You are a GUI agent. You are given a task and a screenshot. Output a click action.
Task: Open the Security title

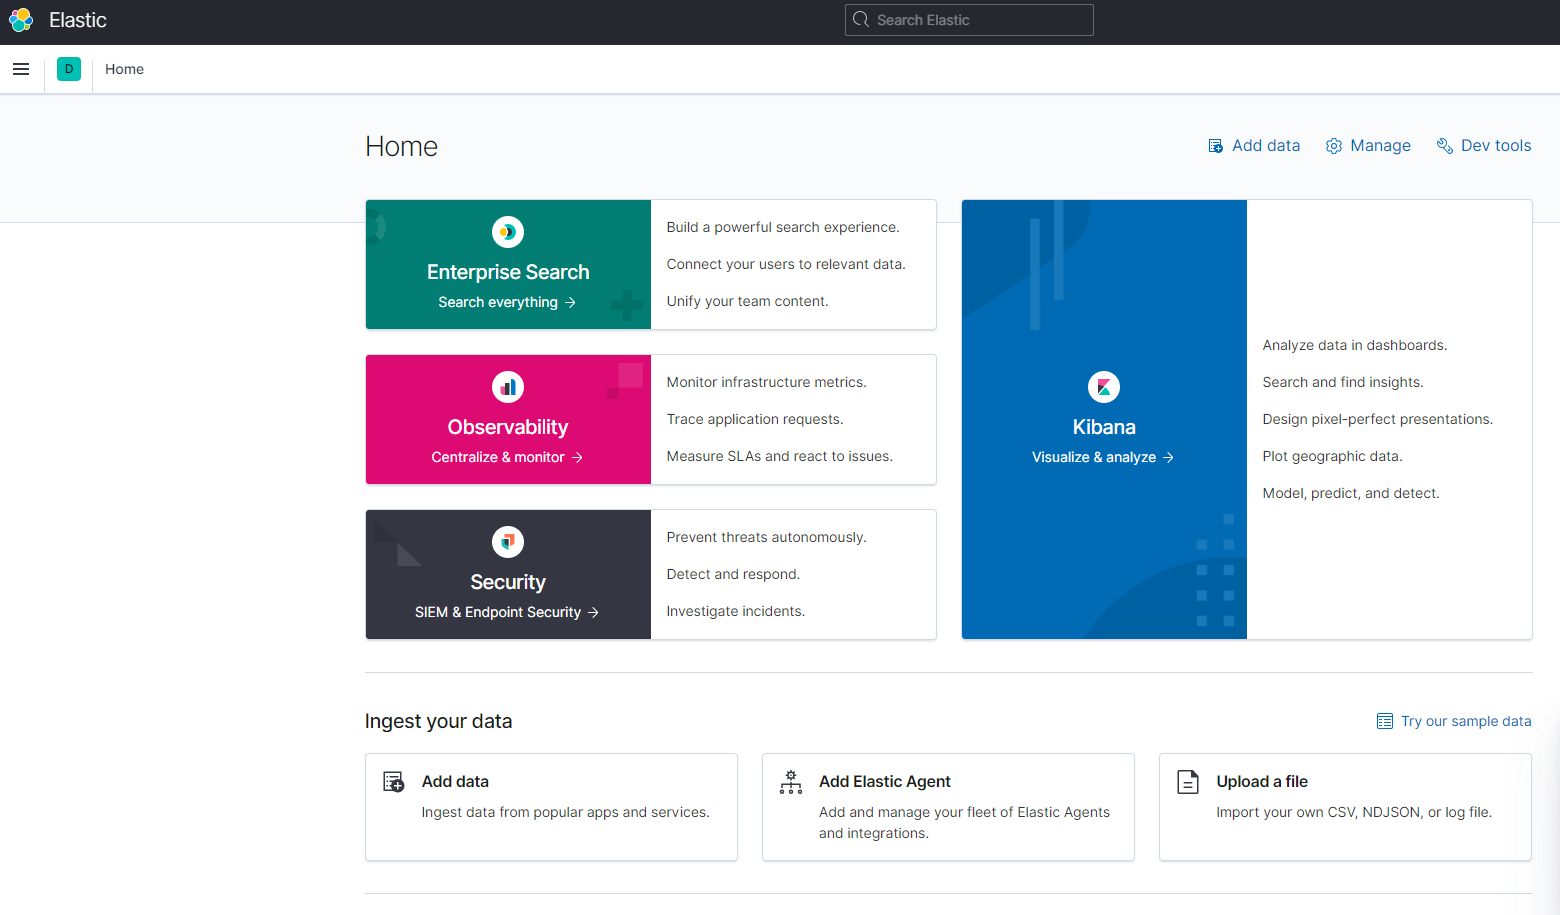508,582
